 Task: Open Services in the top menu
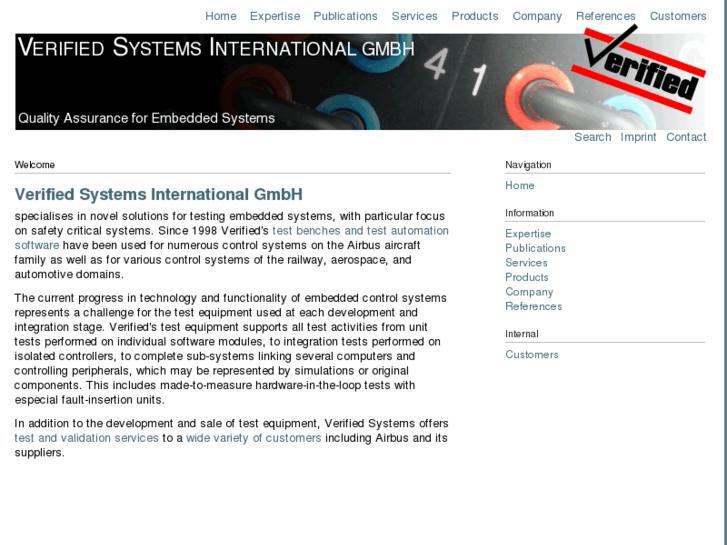[x=415, y=16]
